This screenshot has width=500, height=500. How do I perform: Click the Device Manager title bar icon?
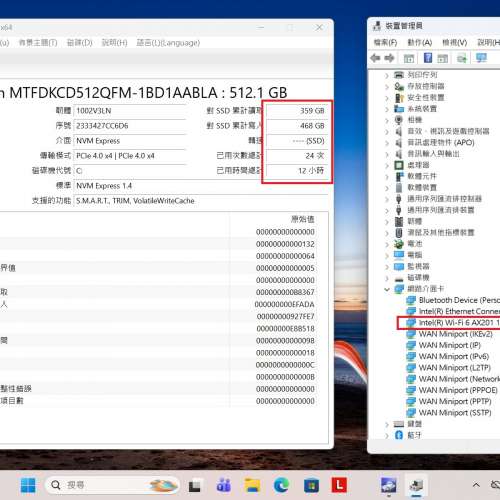(x=377, y=26)
